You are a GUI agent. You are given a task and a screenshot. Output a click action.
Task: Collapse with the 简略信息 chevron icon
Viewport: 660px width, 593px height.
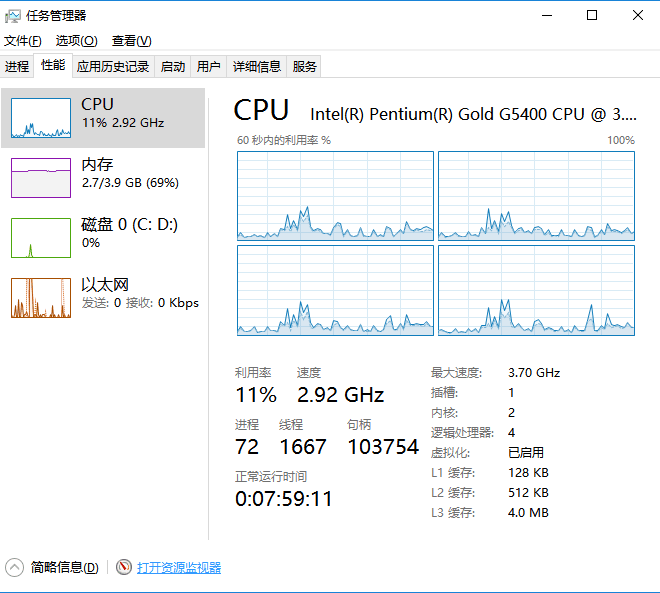pyautogui.click(x=15, y=567)
